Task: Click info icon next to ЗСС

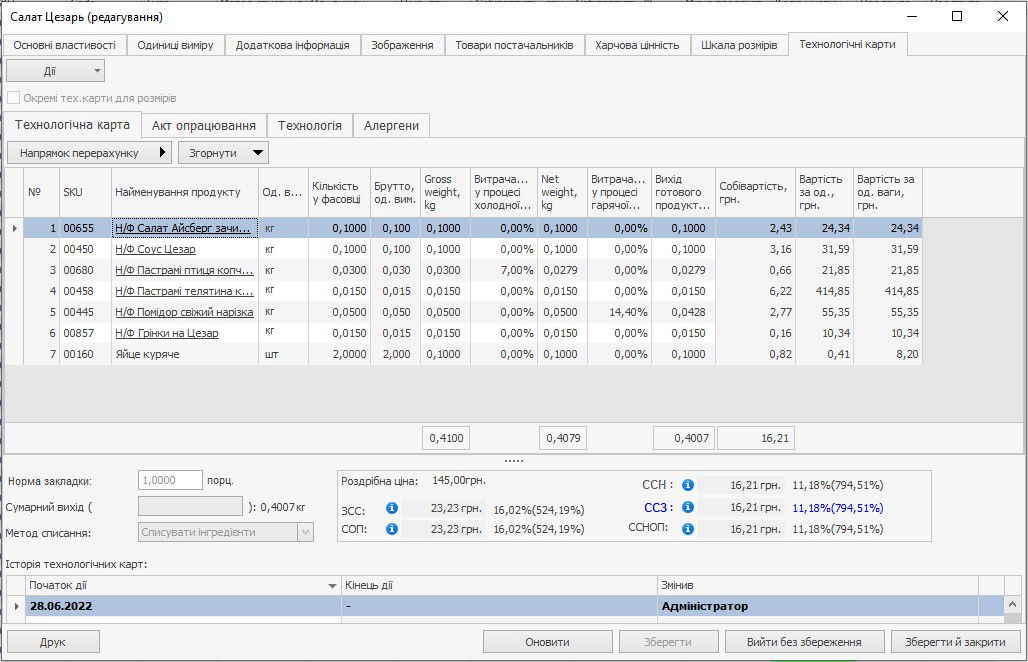Action: (x=392, y=508)
